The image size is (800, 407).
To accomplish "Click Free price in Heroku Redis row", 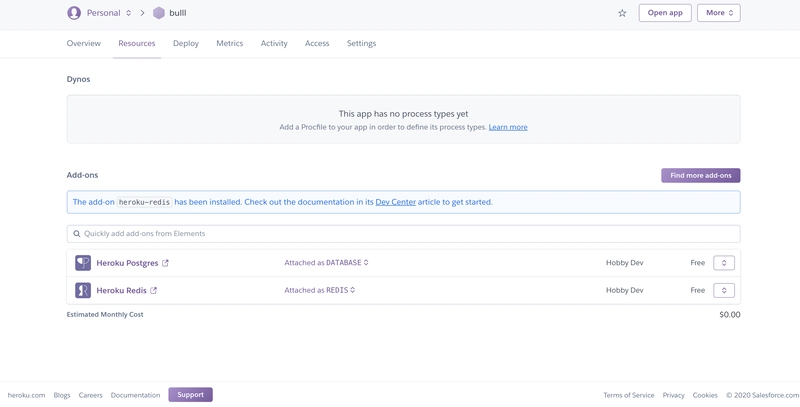I will (697, 290).
